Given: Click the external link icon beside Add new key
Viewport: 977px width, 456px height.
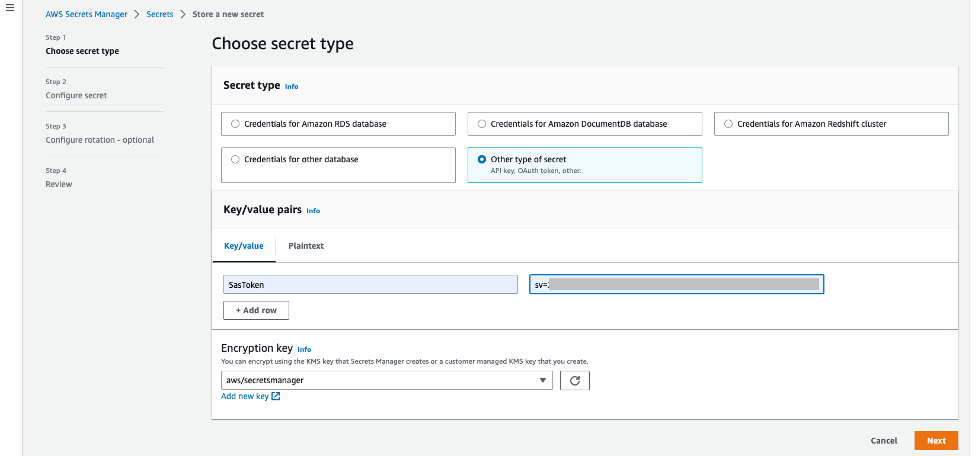Looking at the screenshot, I should click(x=276, y=397).
